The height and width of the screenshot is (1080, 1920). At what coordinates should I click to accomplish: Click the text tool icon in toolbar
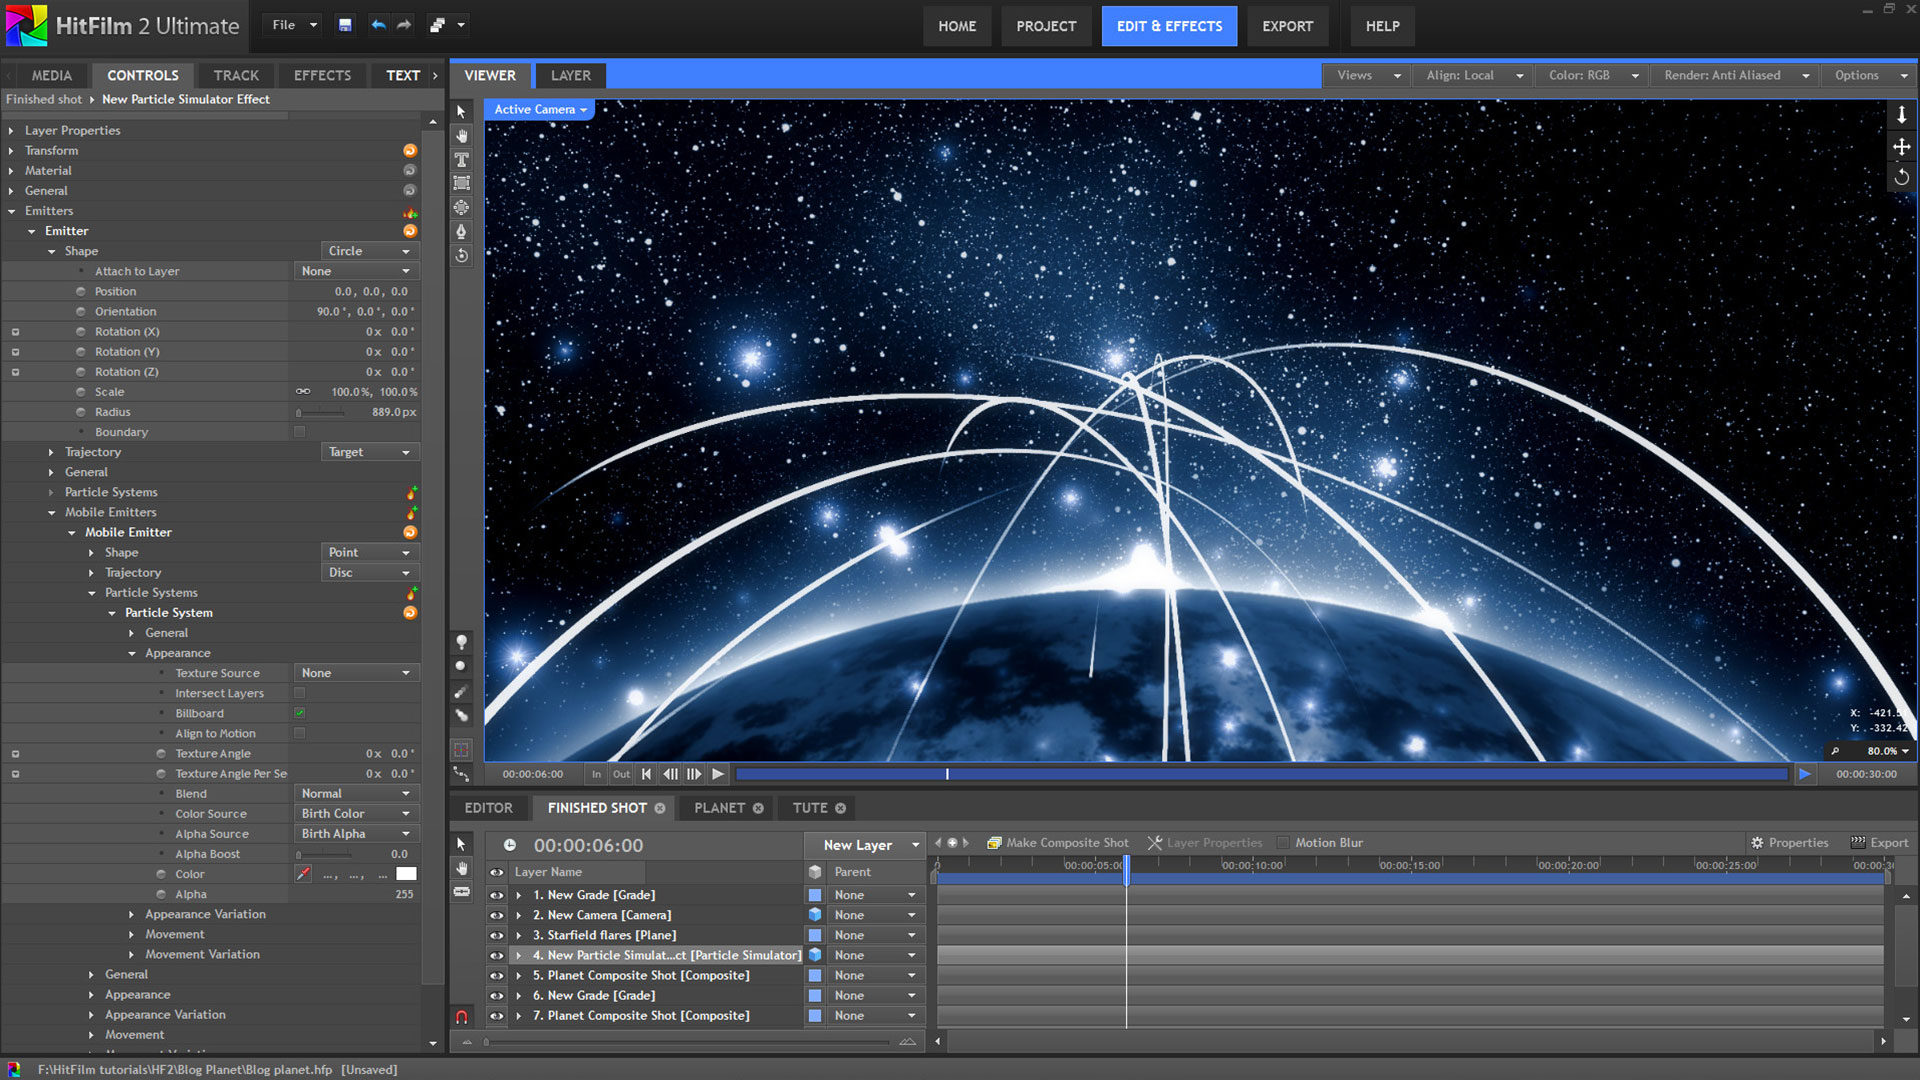pos(462,160)
